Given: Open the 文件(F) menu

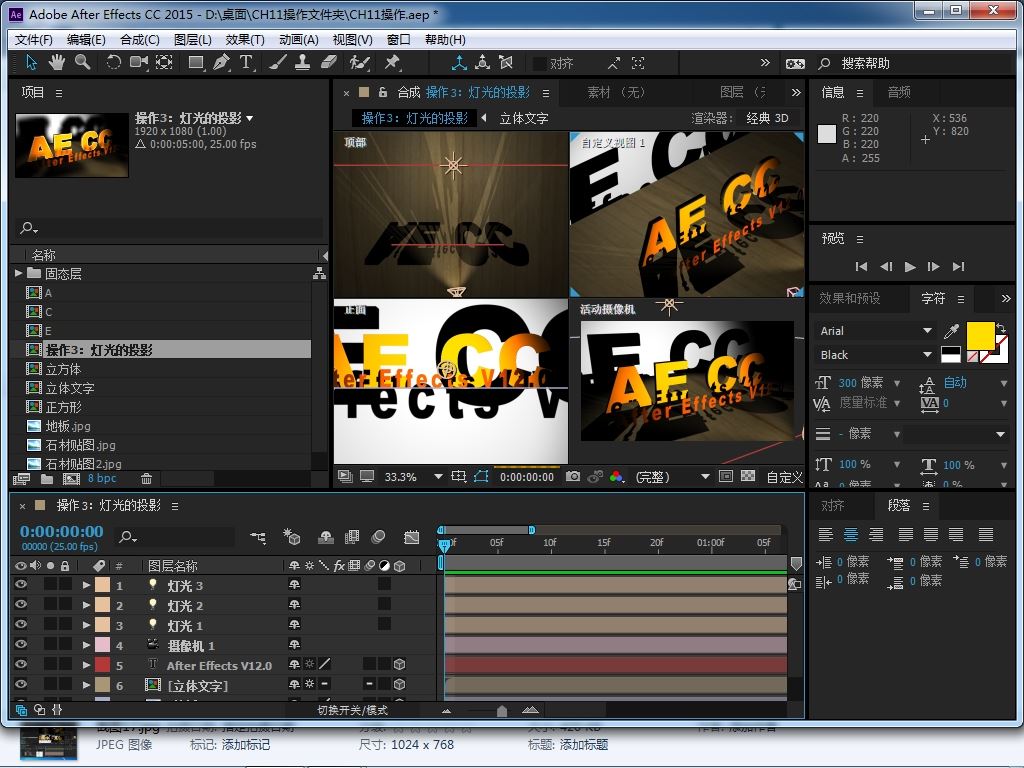Looking at the screenshot, I should pos(33,40).
